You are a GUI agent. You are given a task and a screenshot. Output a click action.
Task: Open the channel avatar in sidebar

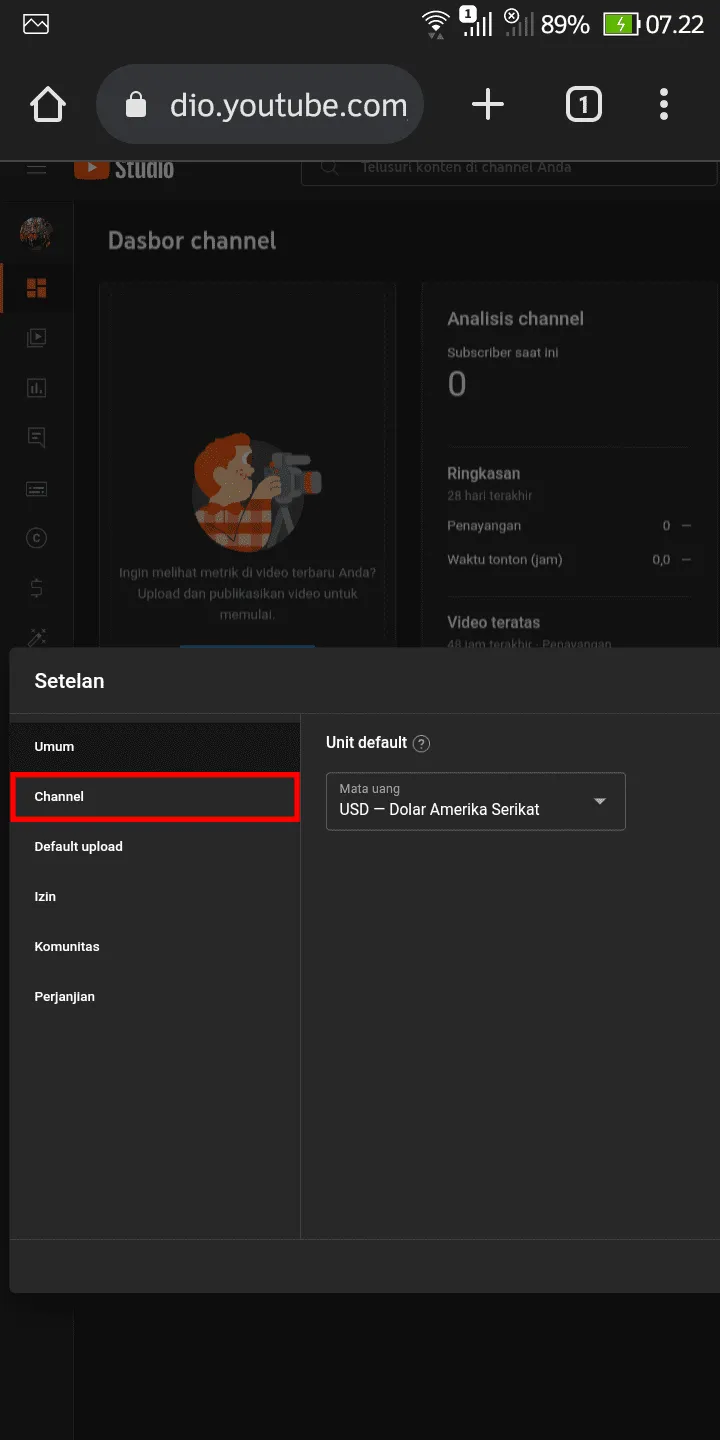tap(37, 234)
